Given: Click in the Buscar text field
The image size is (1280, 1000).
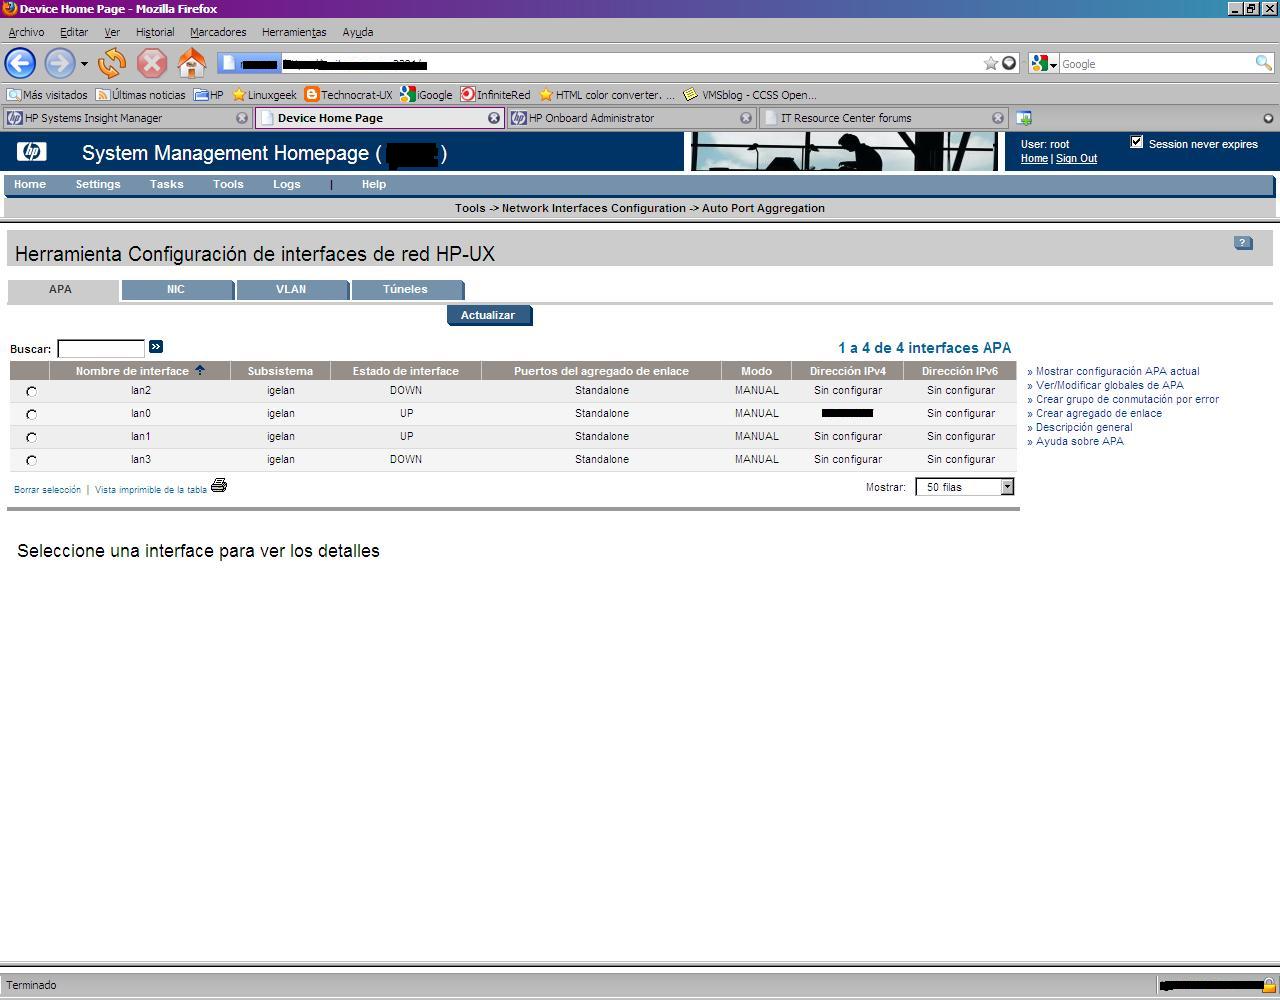Looking at the screenshot, I should point(101,349).
